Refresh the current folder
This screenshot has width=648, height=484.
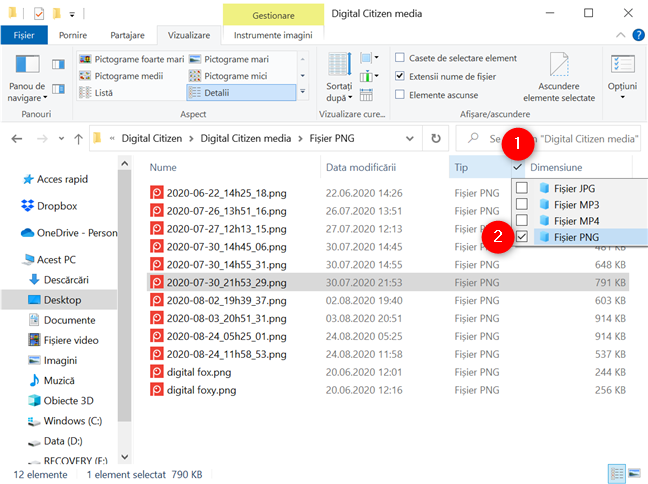coord(436,138)
